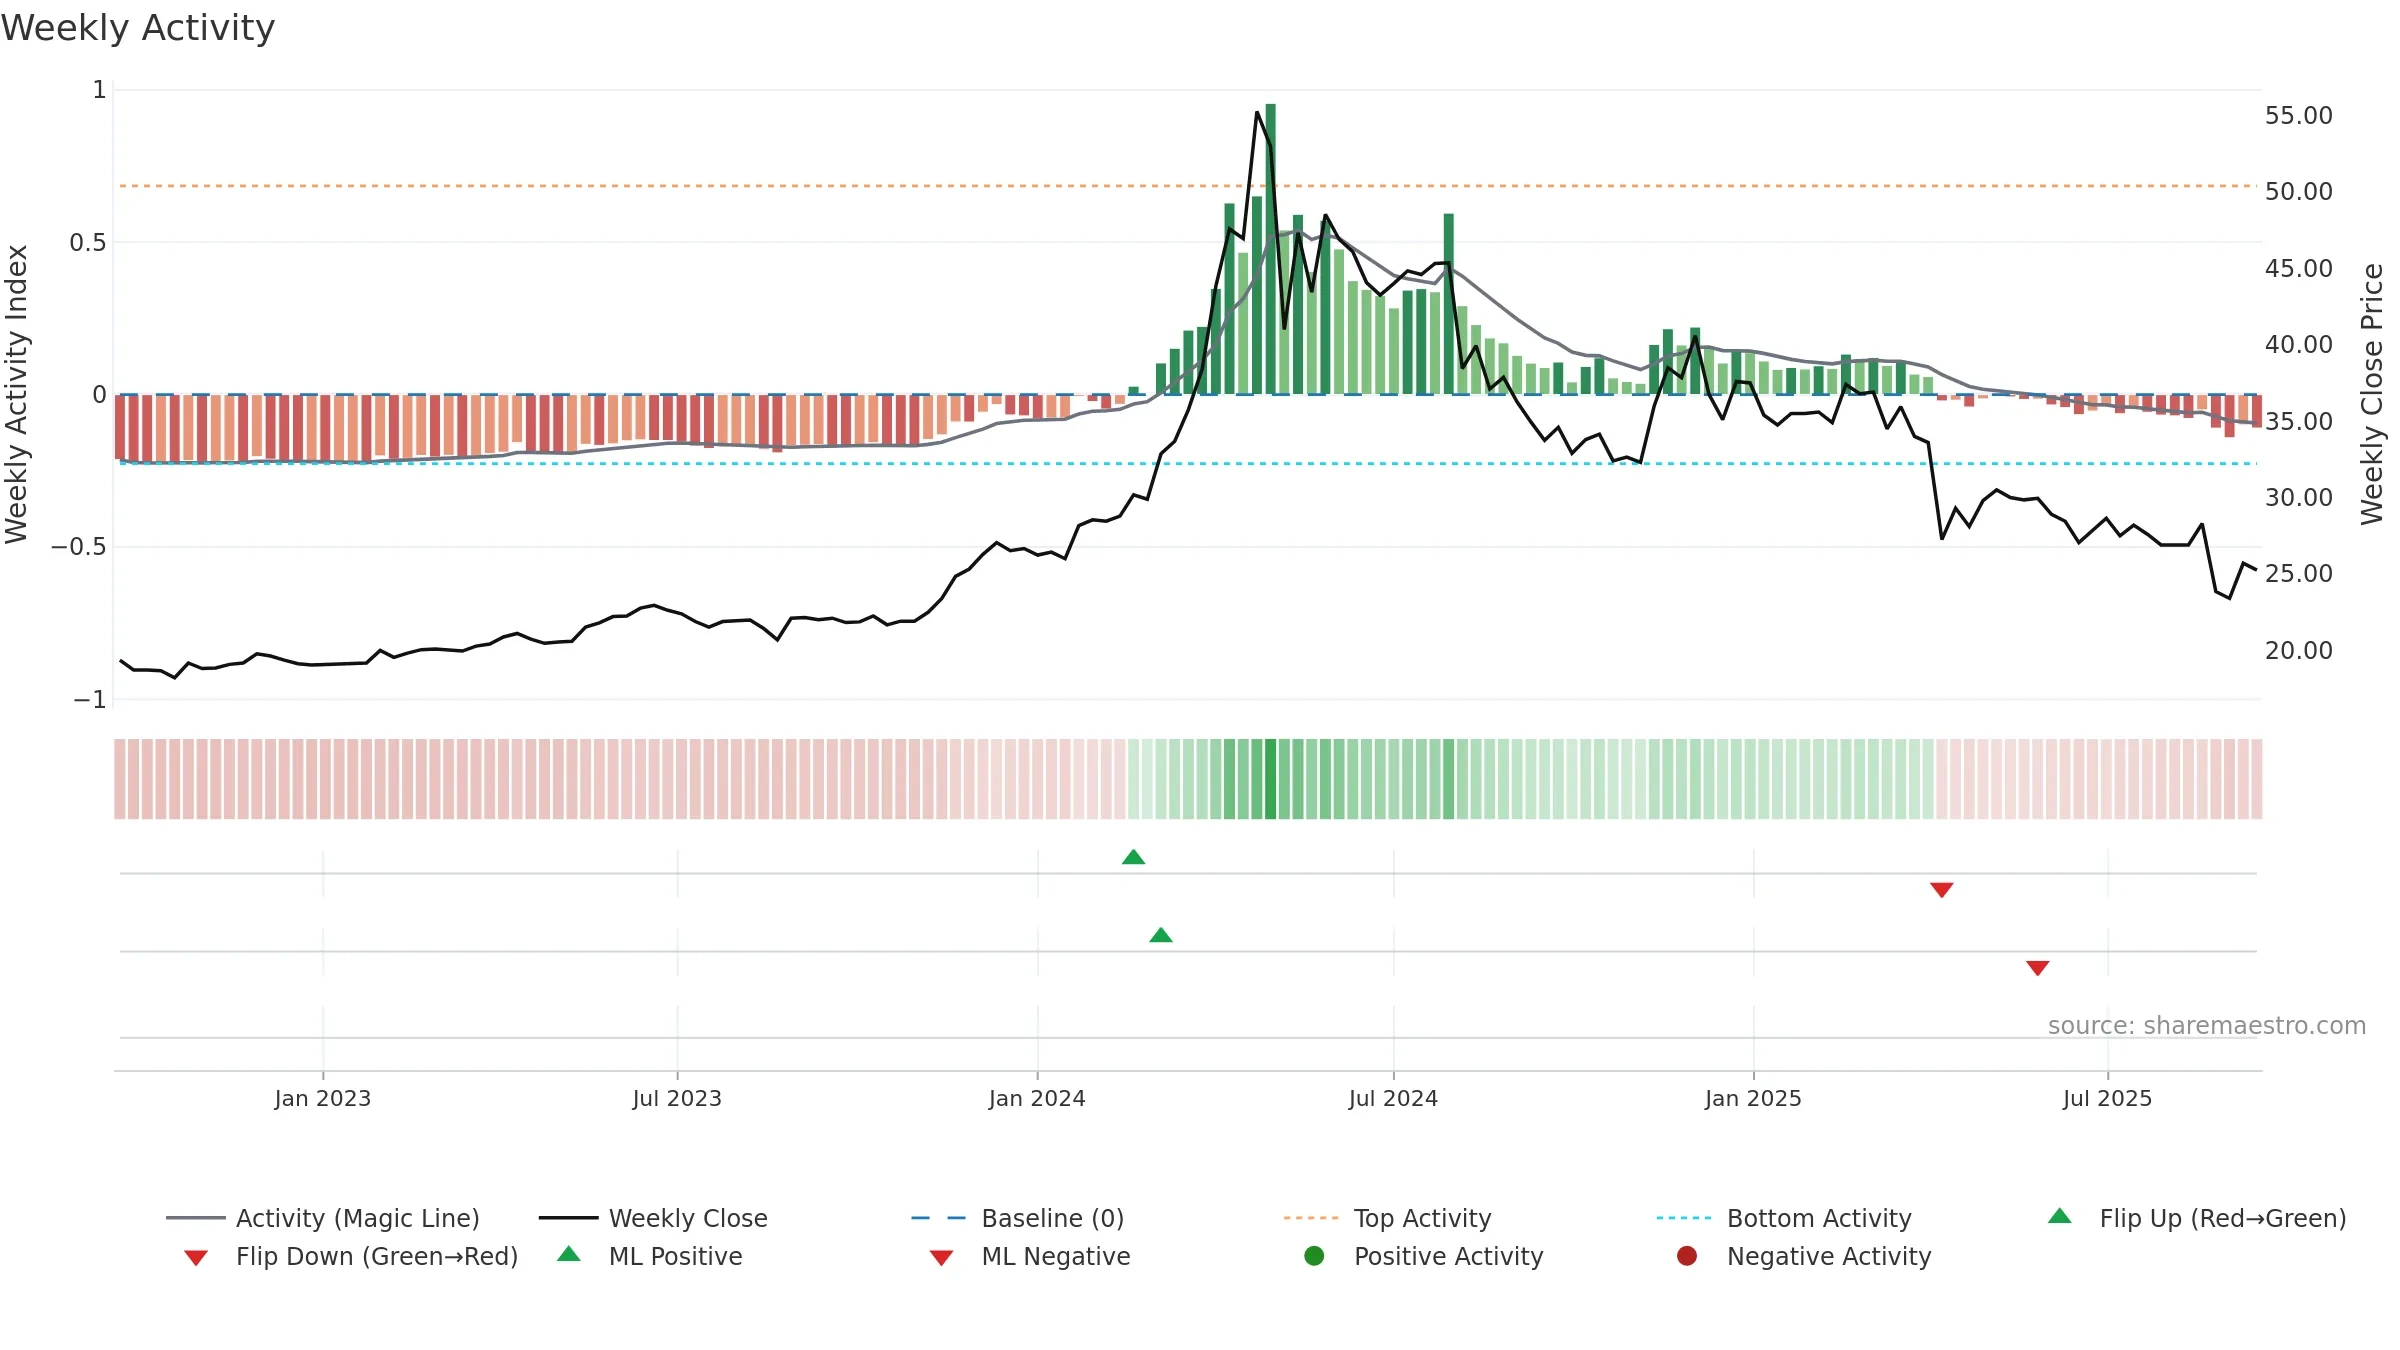Click the ML Positive legend marker
Screen dimensions: 2400x1350
(x=569, y=1255)
